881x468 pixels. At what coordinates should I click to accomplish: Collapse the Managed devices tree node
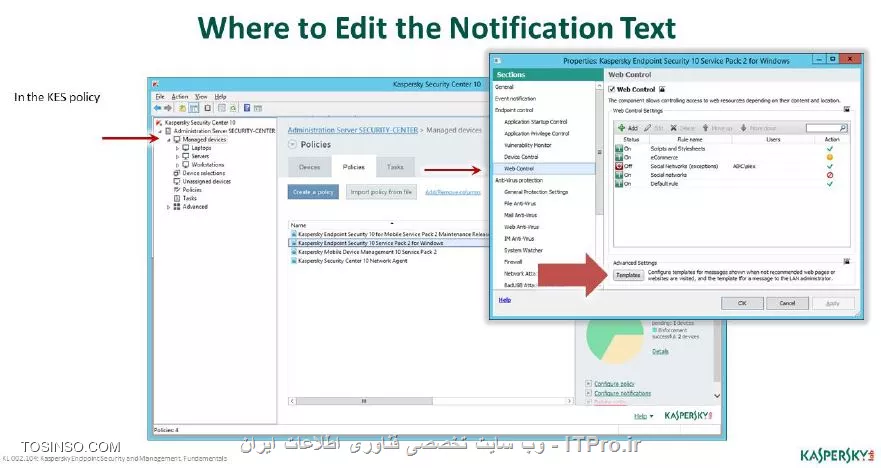(169, 139)
